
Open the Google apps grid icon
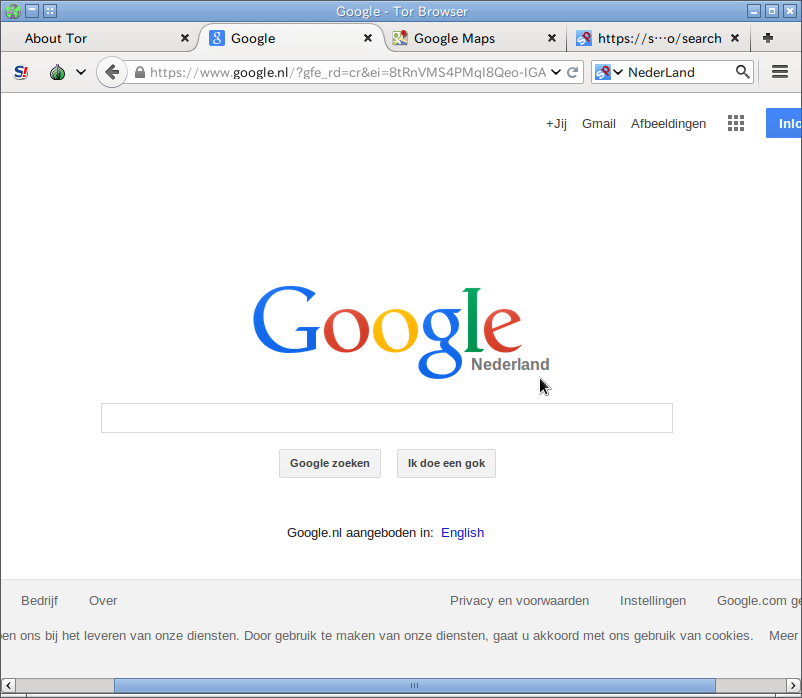[736, 123]
